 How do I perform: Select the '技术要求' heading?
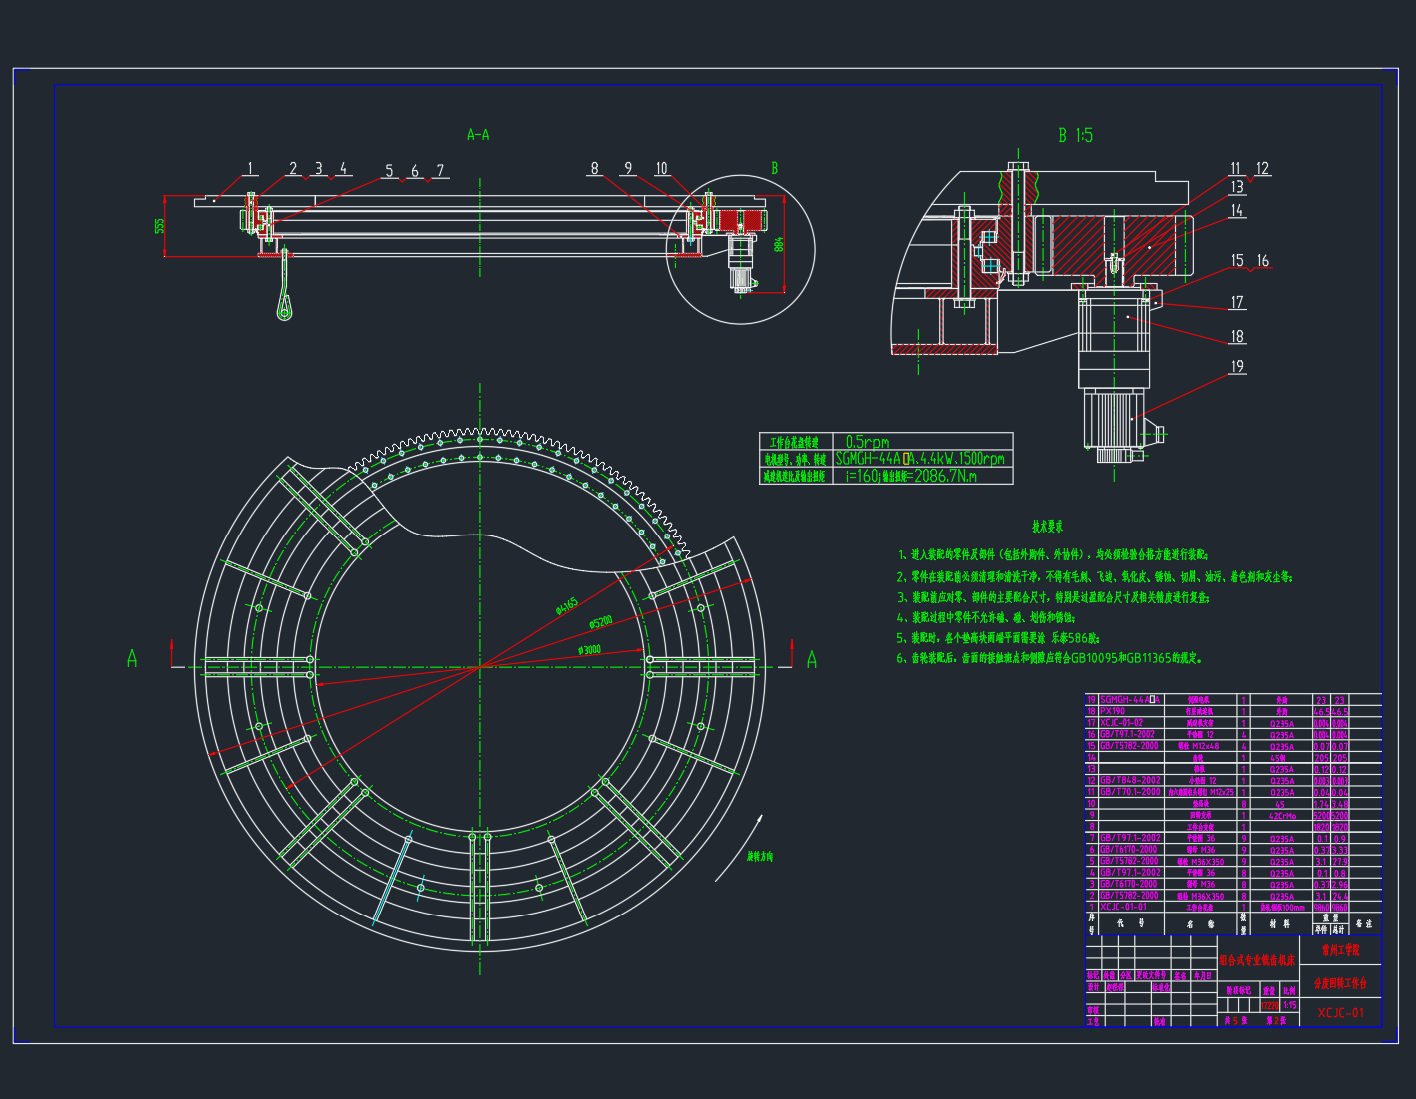(1048, 526)
